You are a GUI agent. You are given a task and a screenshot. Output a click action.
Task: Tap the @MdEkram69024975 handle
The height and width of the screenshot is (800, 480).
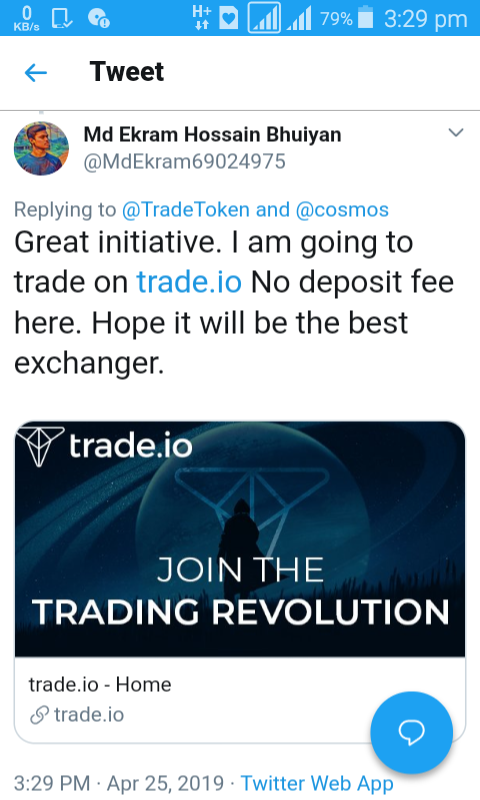coord(185,162)
